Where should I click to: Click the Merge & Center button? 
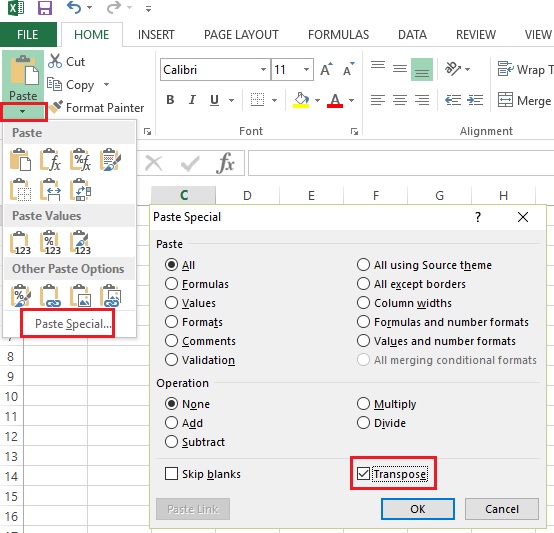525,100
